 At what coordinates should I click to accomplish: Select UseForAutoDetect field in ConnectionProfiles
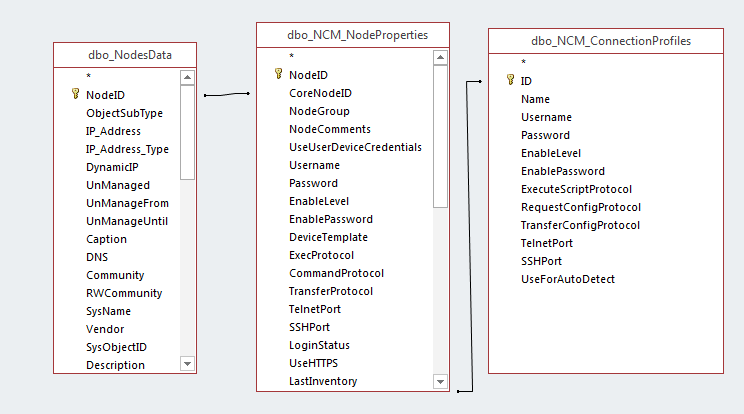[x=568, y=280]
